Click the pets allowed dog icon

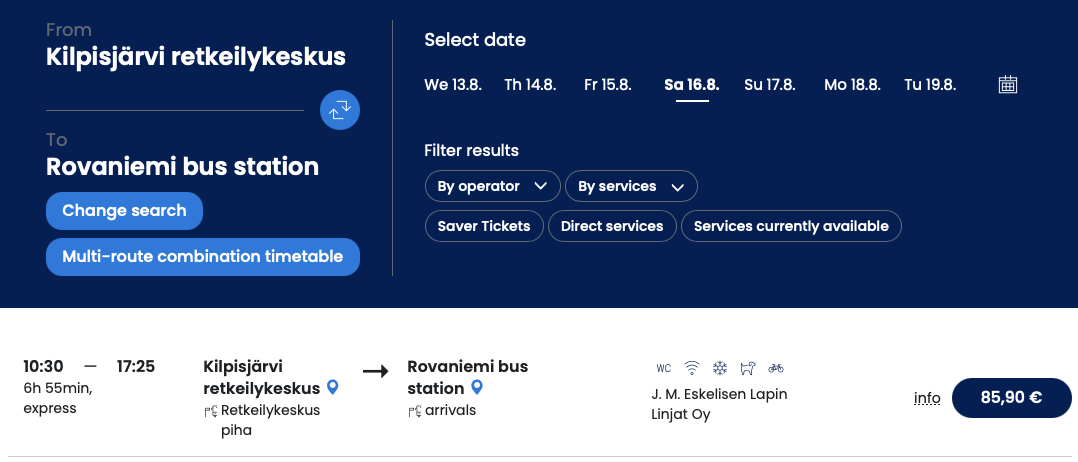pos(748,368)
